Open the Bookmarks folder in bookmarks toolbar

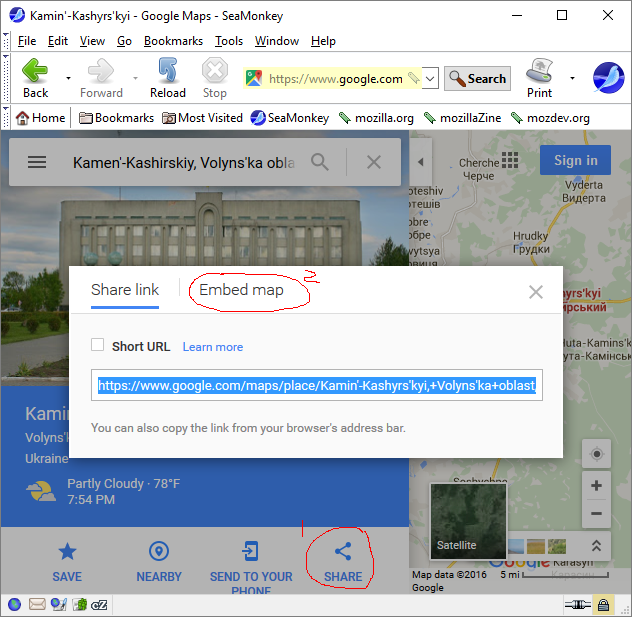pos(116,118)
